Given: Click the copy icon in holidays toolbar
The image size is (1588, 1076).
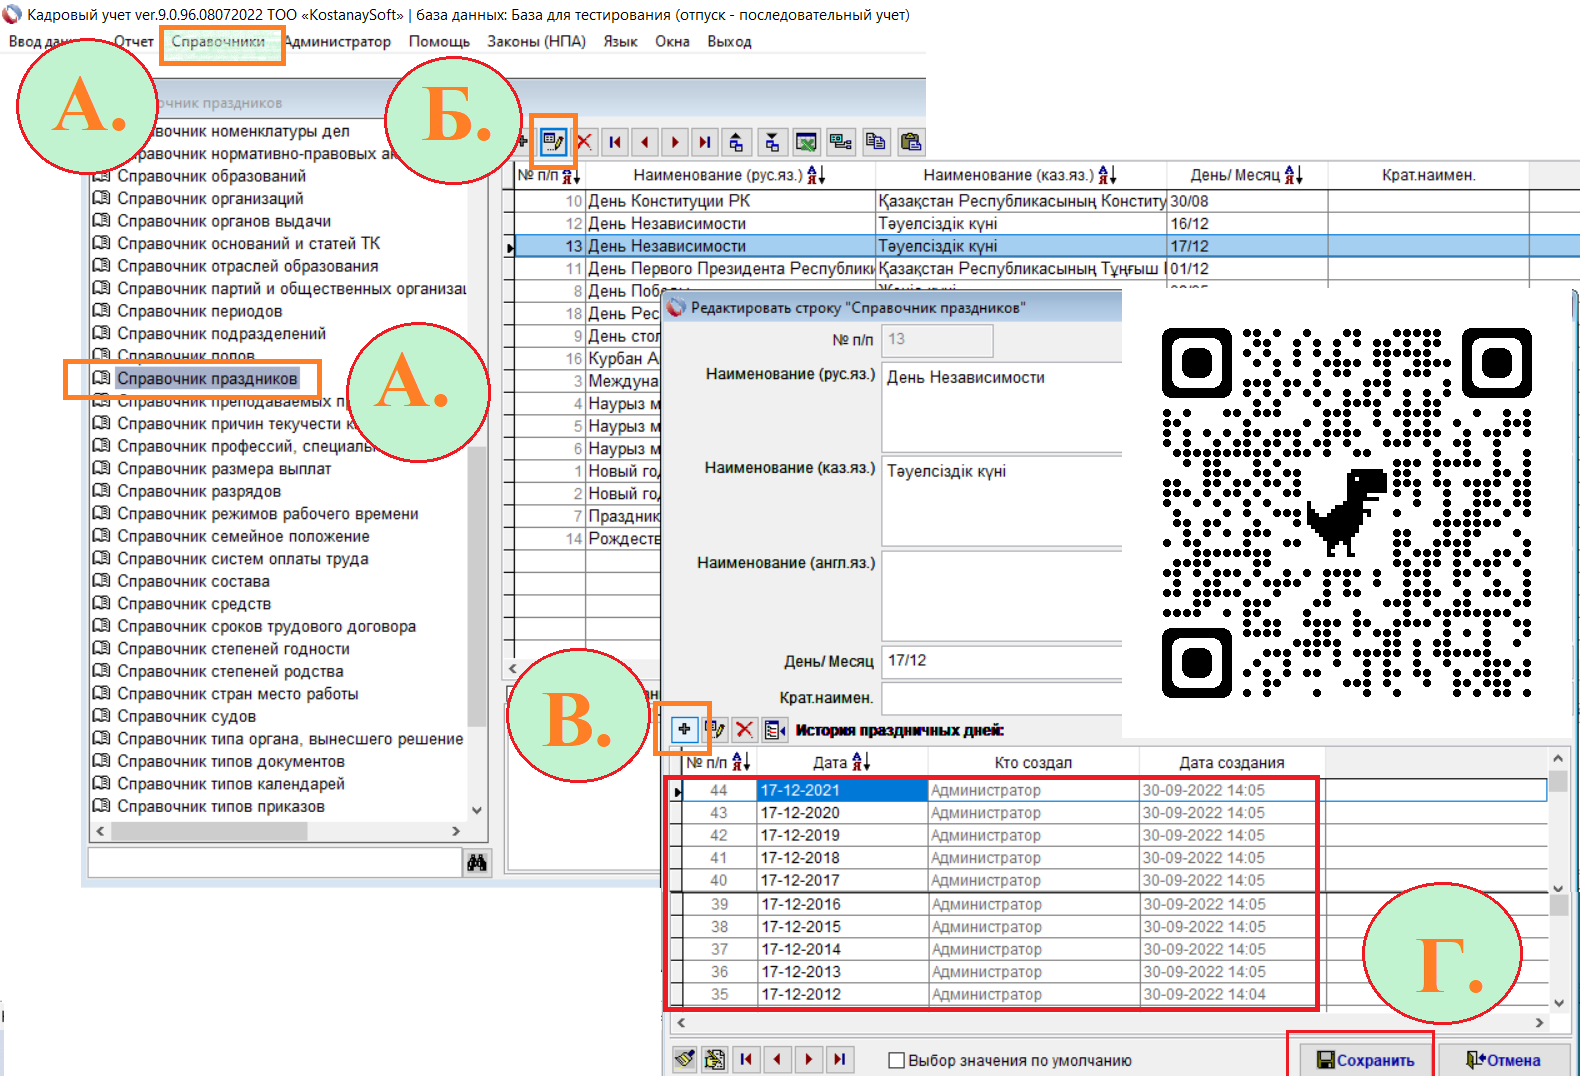Looking at the screenshot, I should (x=876, y=142).
